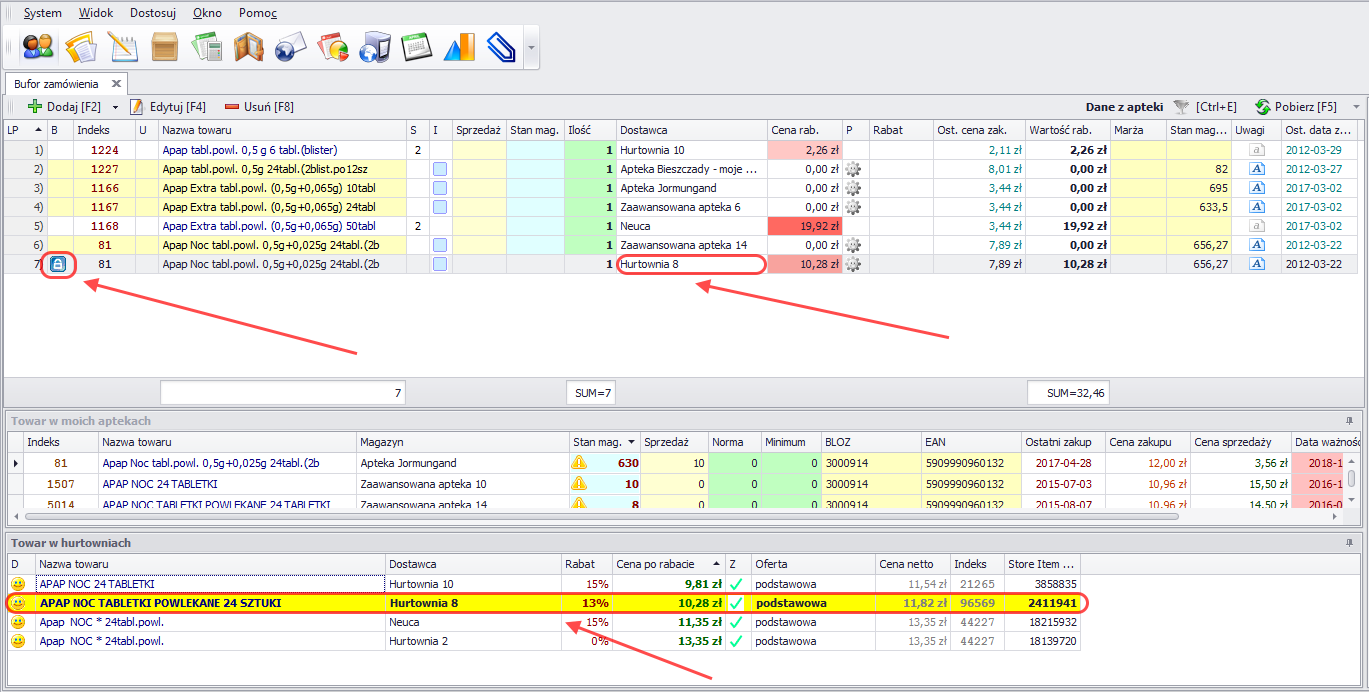Viewport: 1369px width, 692px height.
Task: Open the Dostosuj menu
Action: 153,13
